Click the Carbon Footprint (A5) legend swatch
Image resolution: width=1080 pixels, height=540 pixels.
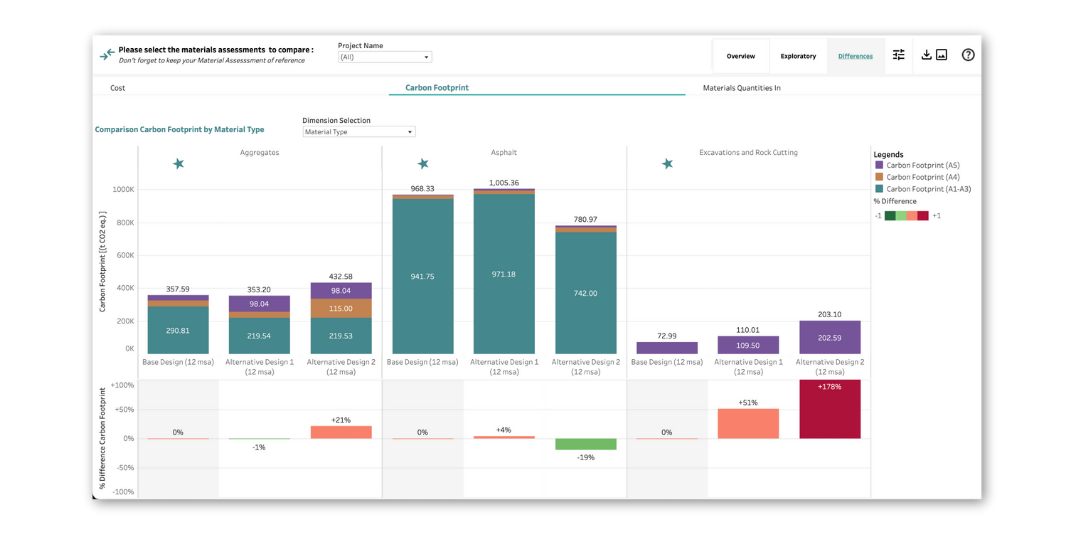tap(879, 165)
